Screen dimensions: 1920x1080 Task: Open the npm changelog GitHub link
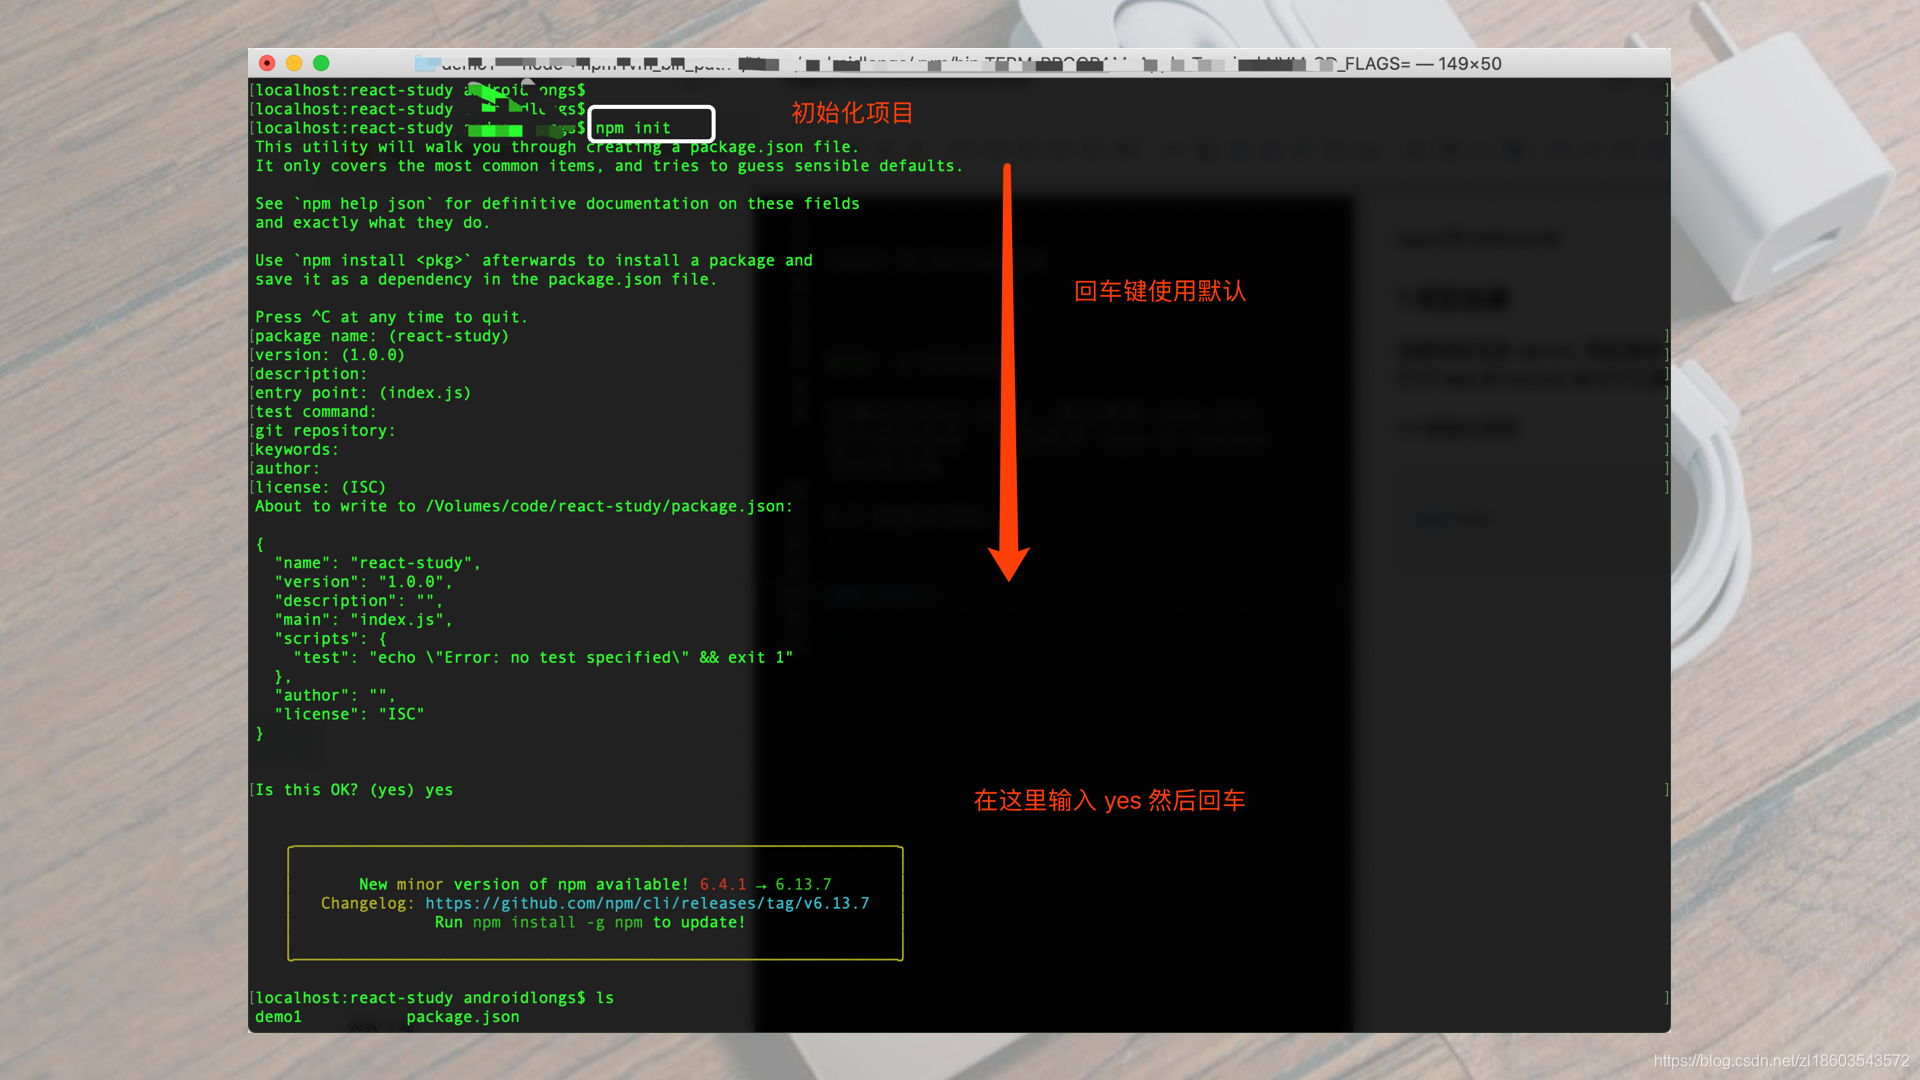[647, 903]
